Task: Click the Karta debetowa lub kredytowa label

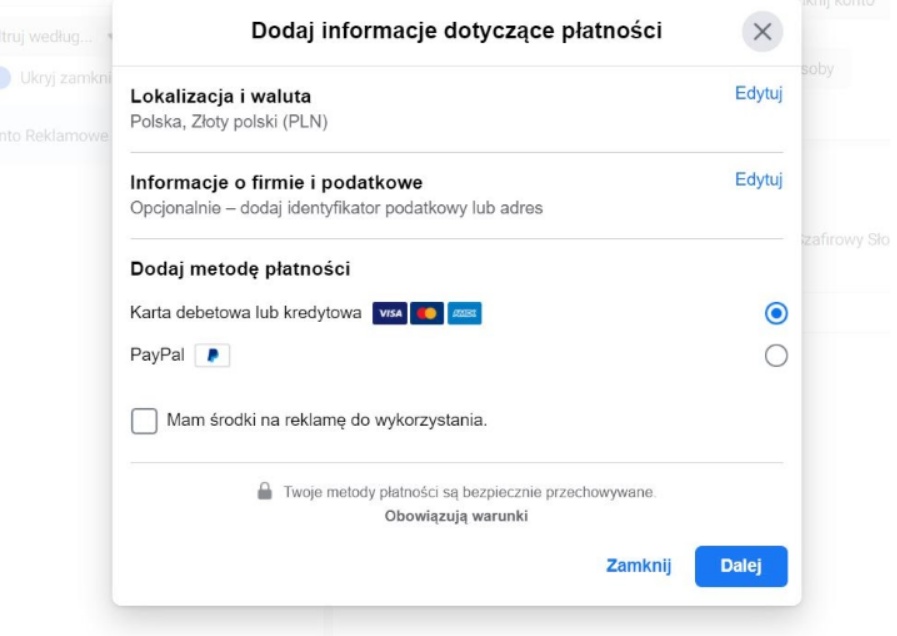Action: (245, 313)
